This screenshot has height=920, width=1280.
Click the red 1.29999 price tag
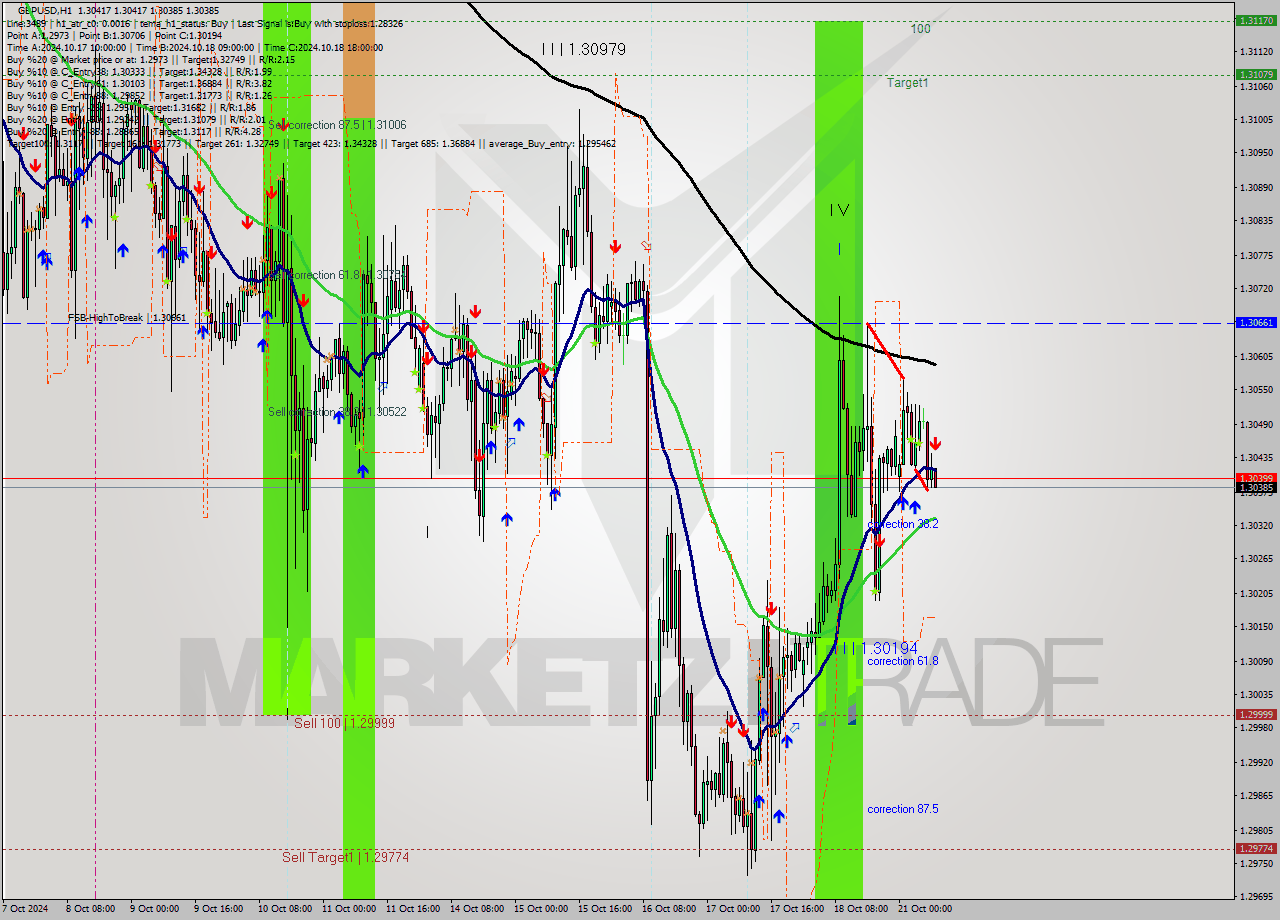click(x=1255, y=714)
